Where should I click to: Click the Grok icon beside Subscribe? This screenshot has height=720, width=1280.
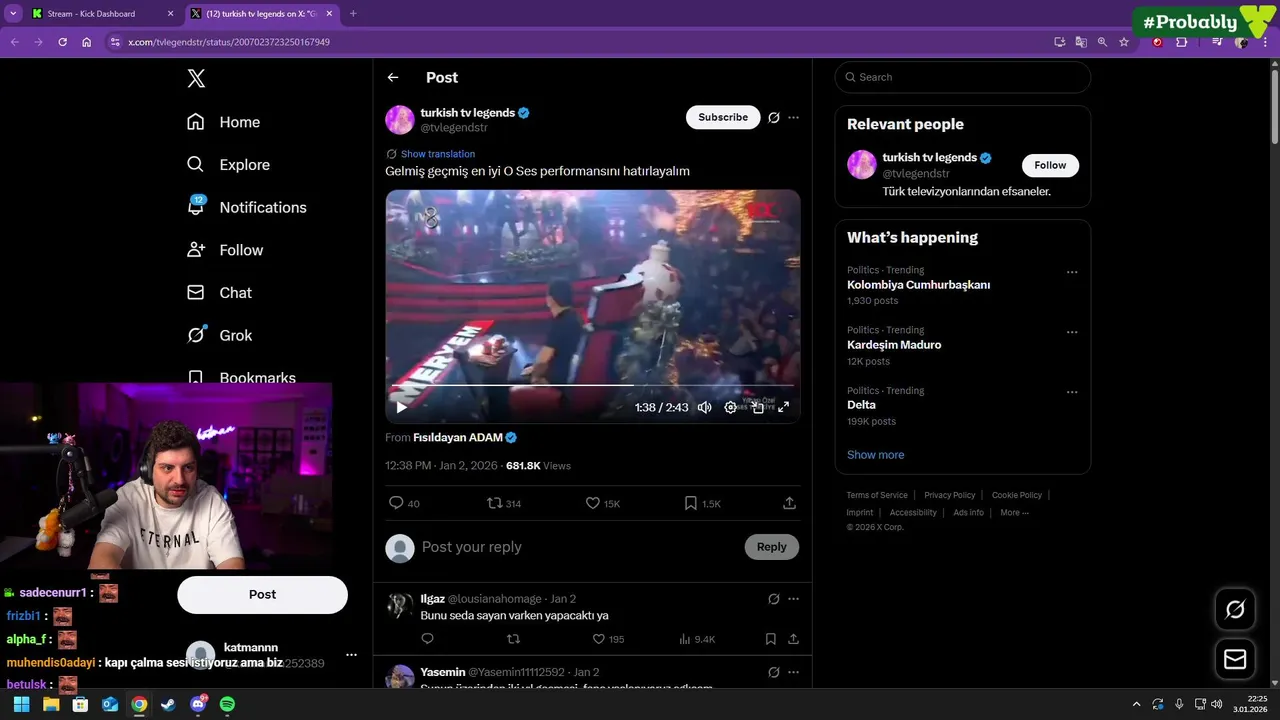point(774,118)
